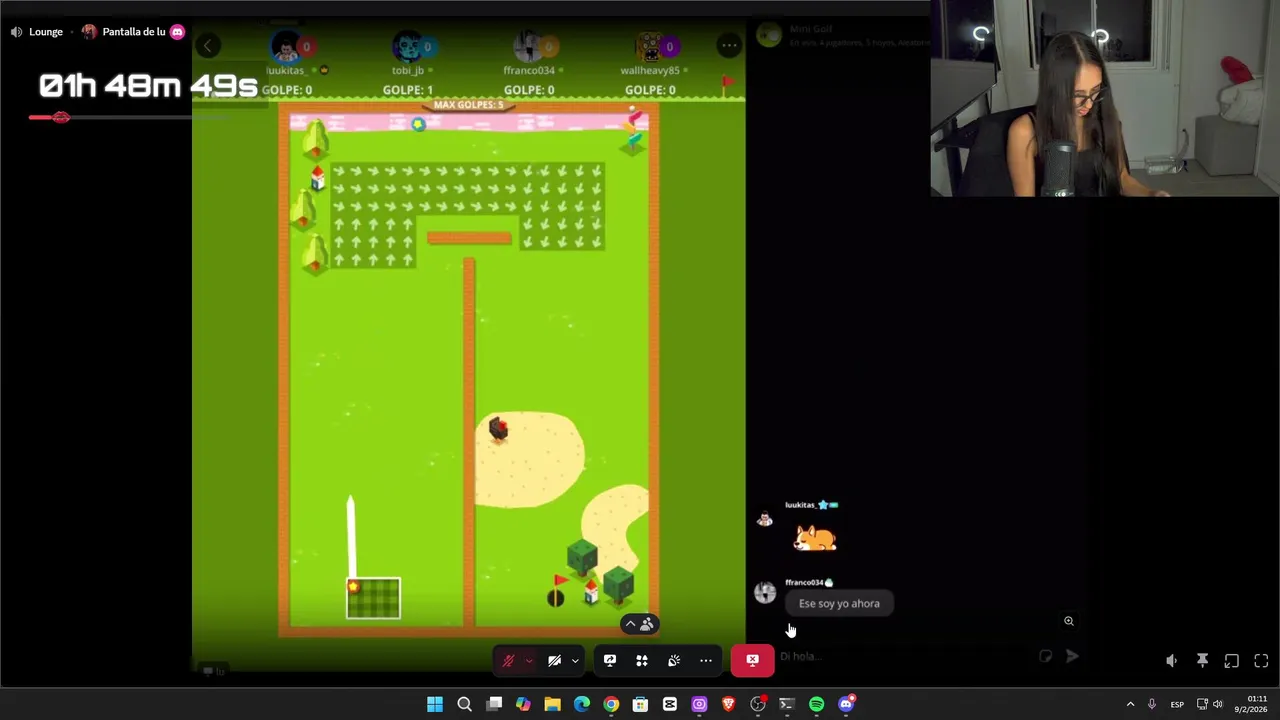Click the zoom magnifier icon in chat
Screen dimensions: 1280x720
(x=1069, y=621)
